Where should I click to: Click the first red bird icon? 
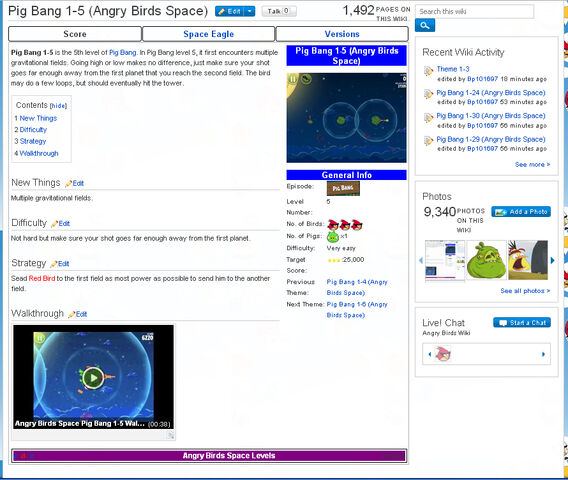point(333,225)
